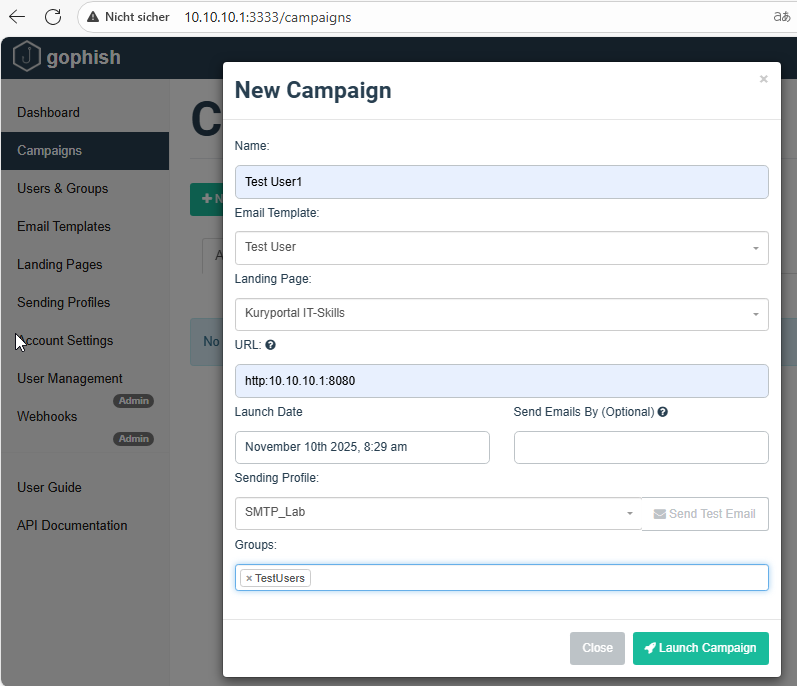Click the gray Close button
This screenshot has height=686, width=797.
point(597,648)
